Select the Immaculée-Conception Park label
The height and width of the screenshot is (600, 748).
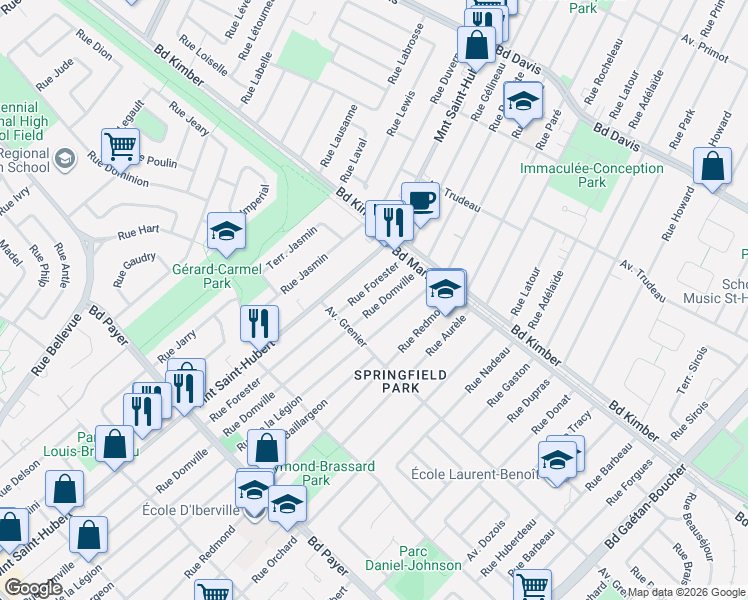point(592,175)
